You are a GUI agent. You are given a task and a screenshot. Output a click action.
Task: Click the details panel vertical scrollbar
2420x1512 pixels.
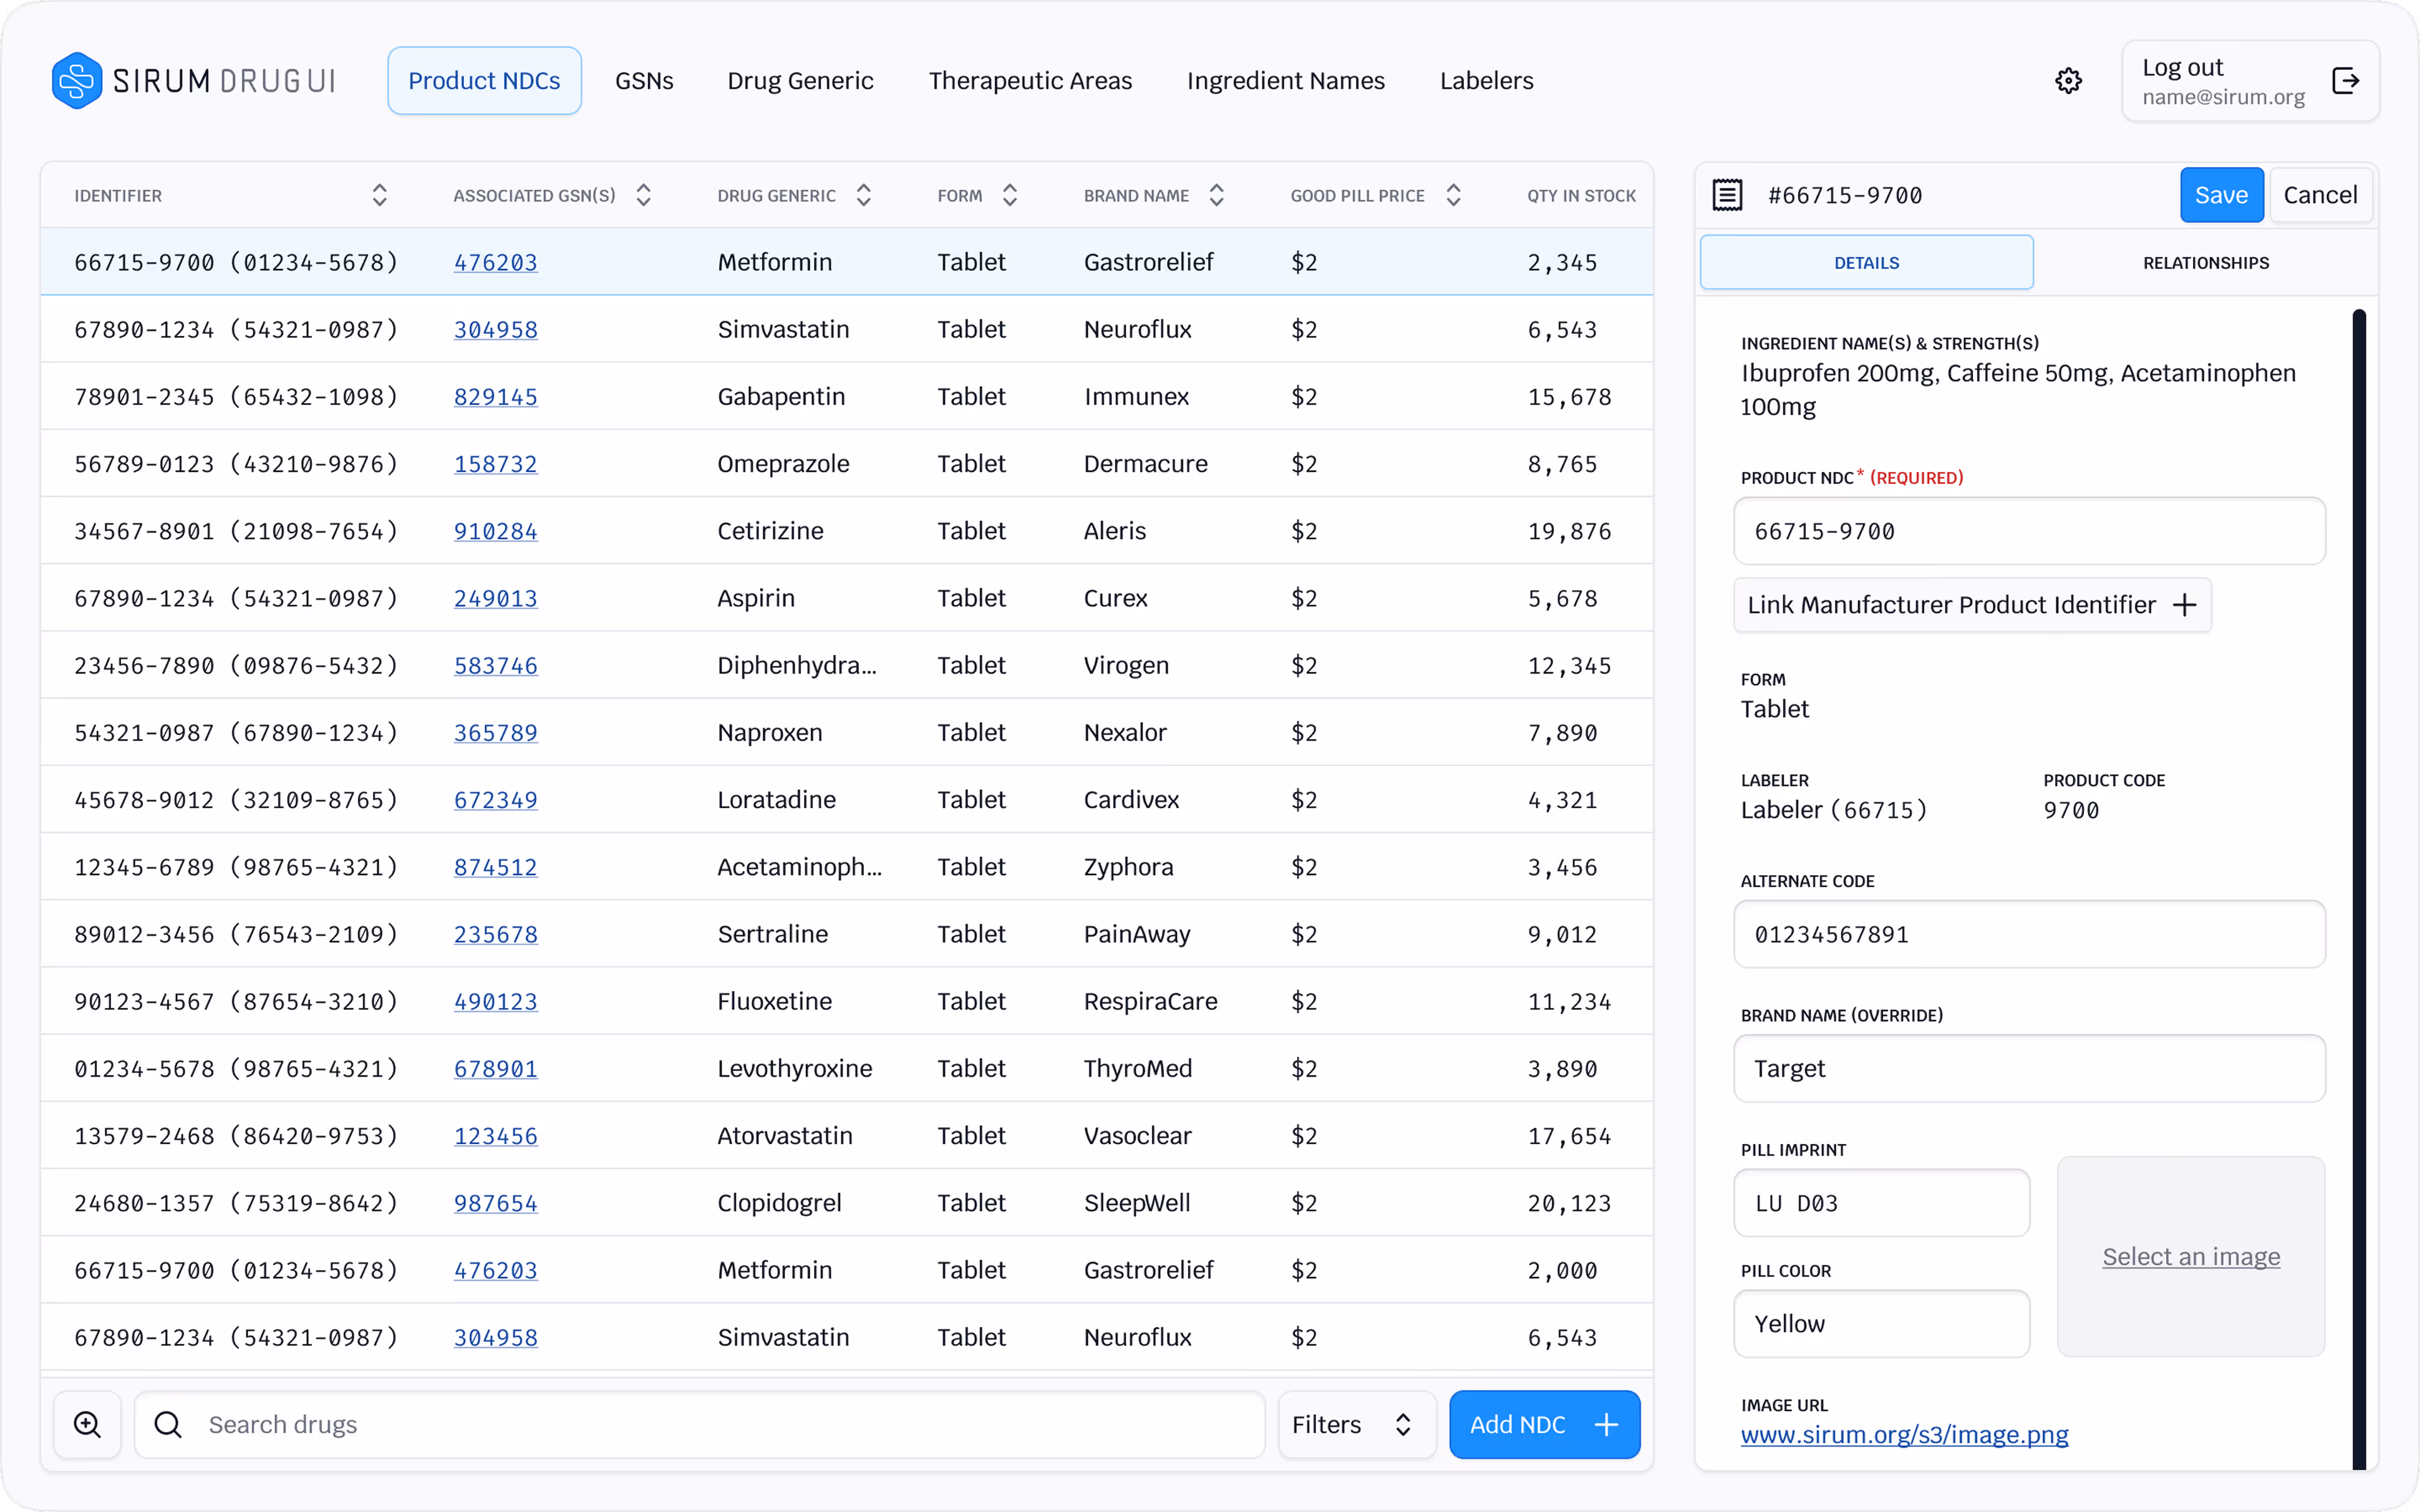point(2359,890)
